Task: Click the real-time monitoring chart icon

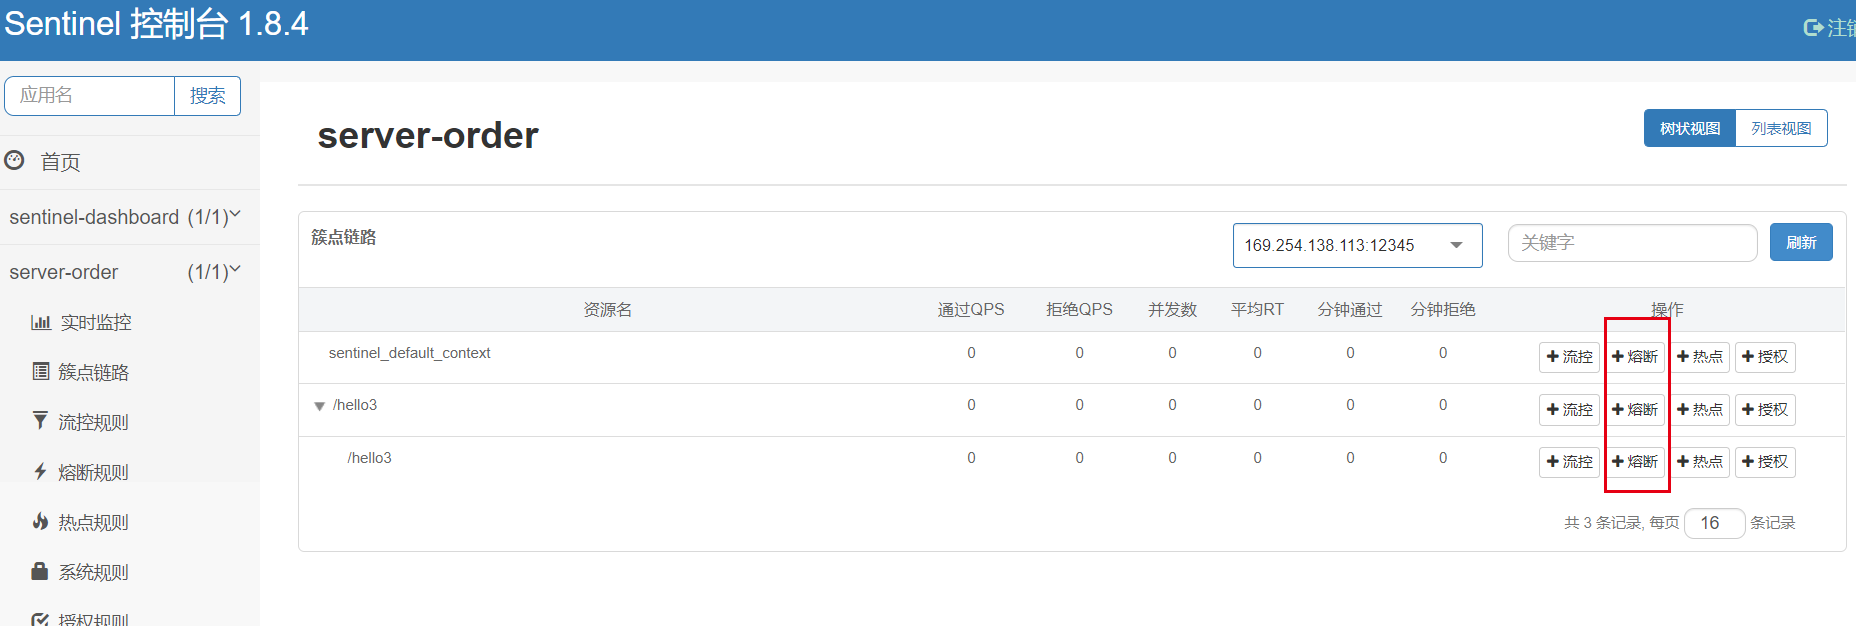Action: pos(41,322)
